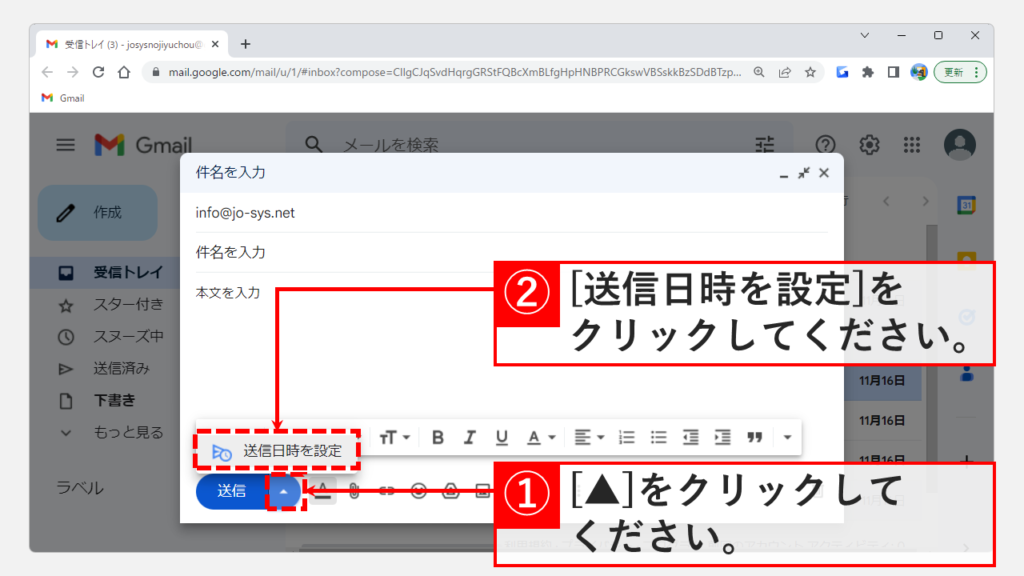1024x576 pixels.
Task: Click the address bar URL
Action: coord(455,72)
